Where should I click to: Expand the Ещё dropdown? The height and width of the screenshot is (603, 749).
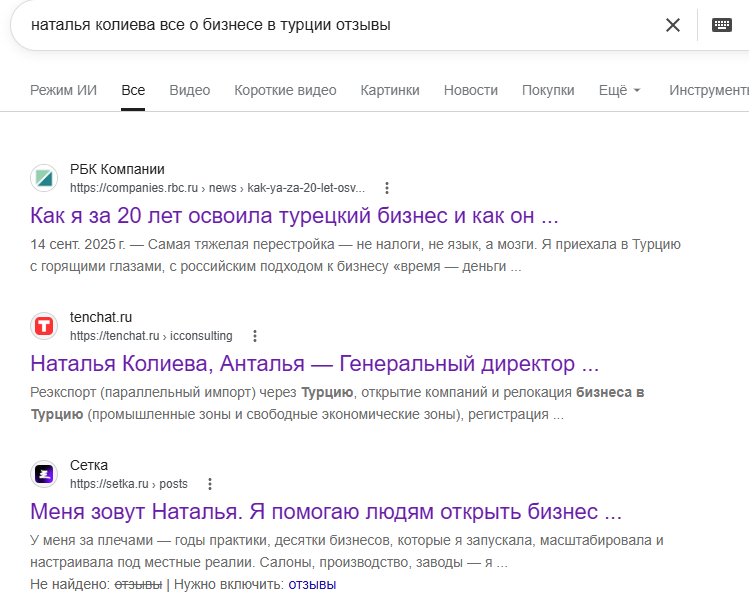tap(619, 90)
